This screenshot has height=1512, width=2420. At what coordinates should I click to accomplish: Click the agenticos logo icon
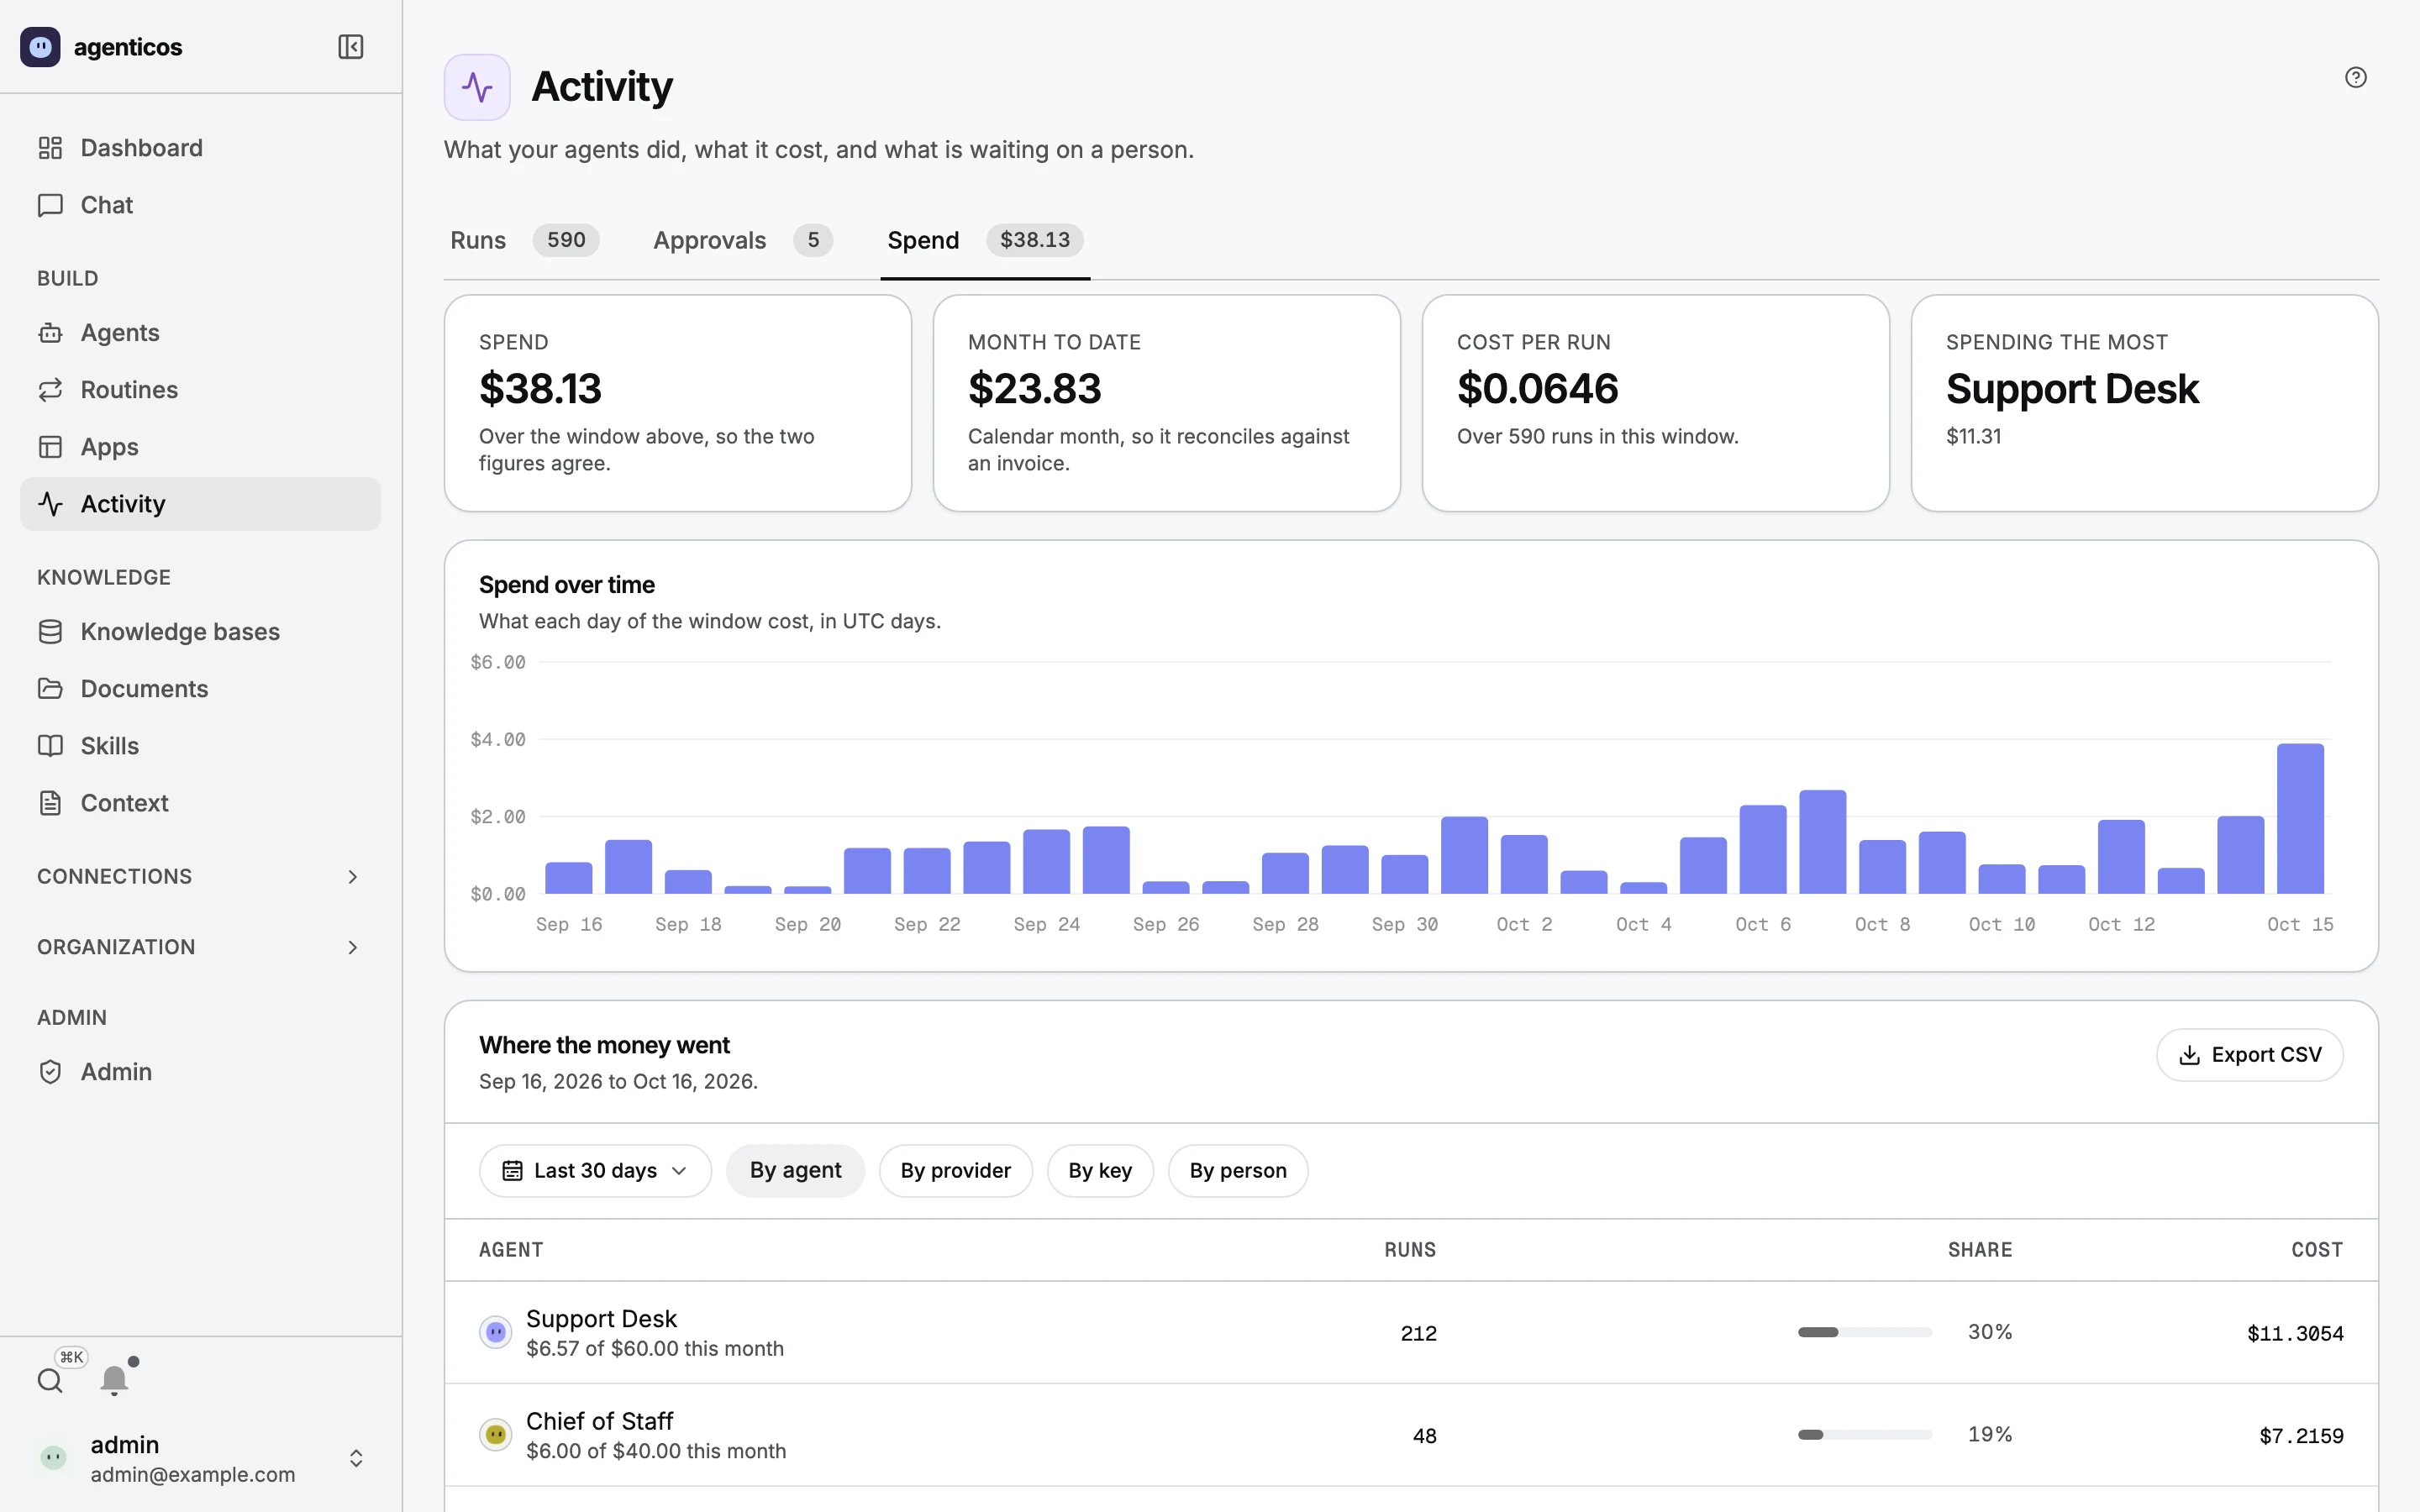[40, 47]
